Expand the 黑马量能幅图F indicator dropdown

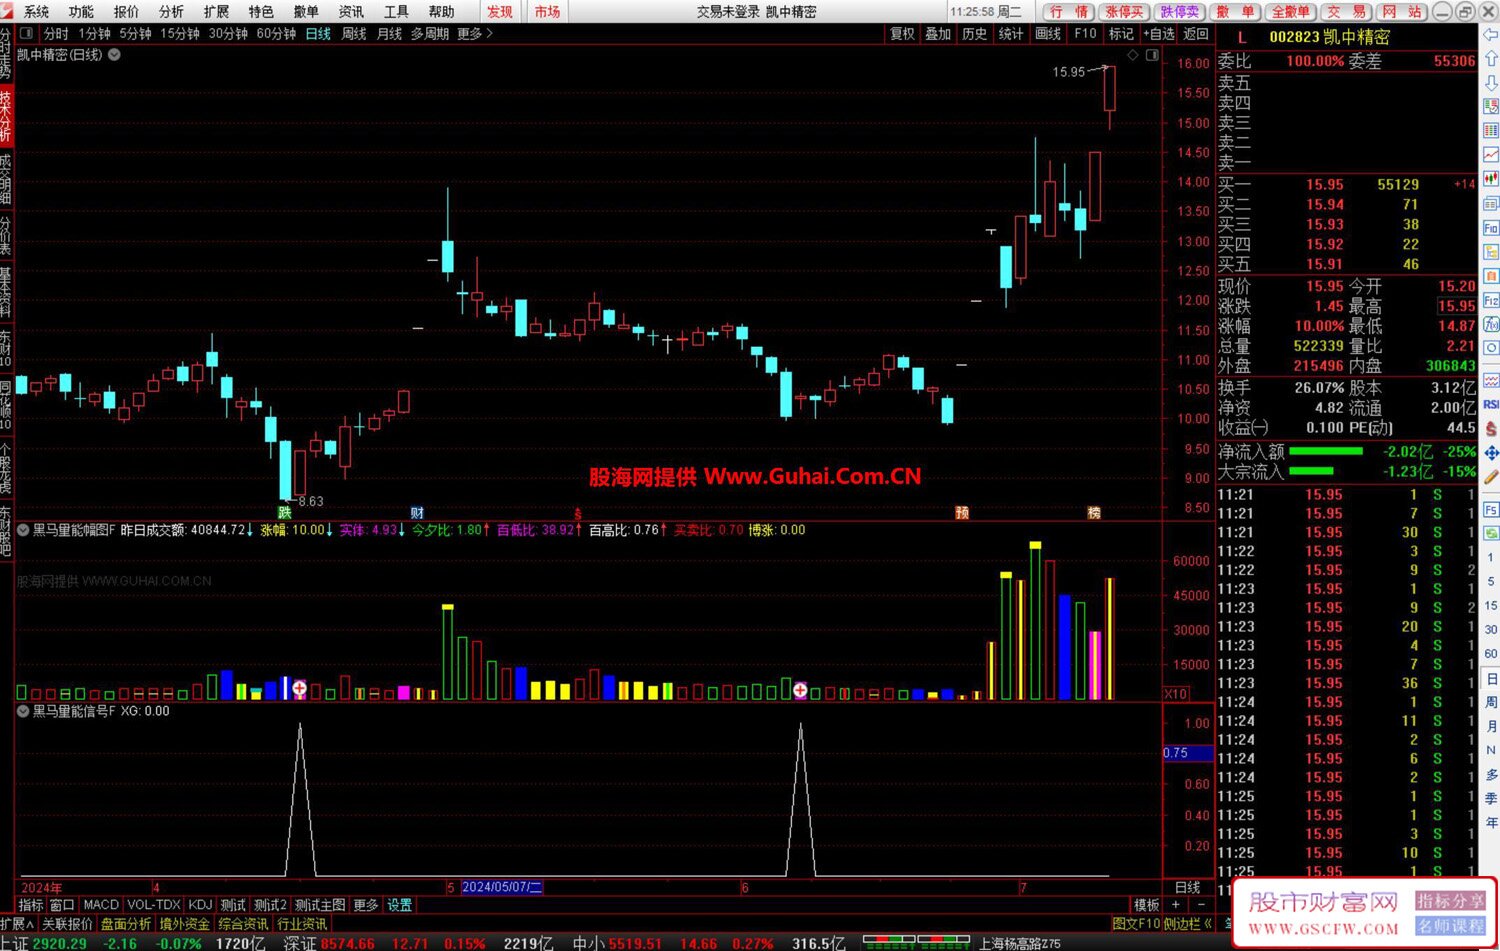pos(23,530)
